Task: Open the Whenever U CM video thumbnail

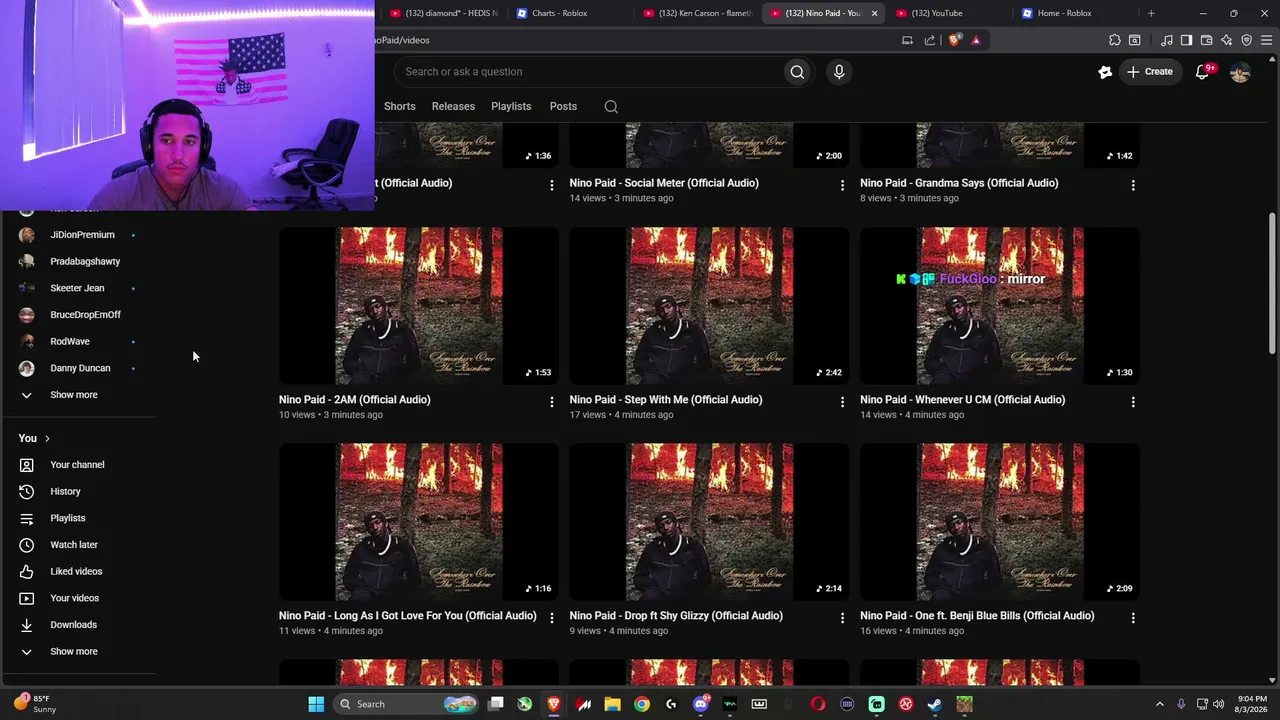Action: coord(1000,306)
